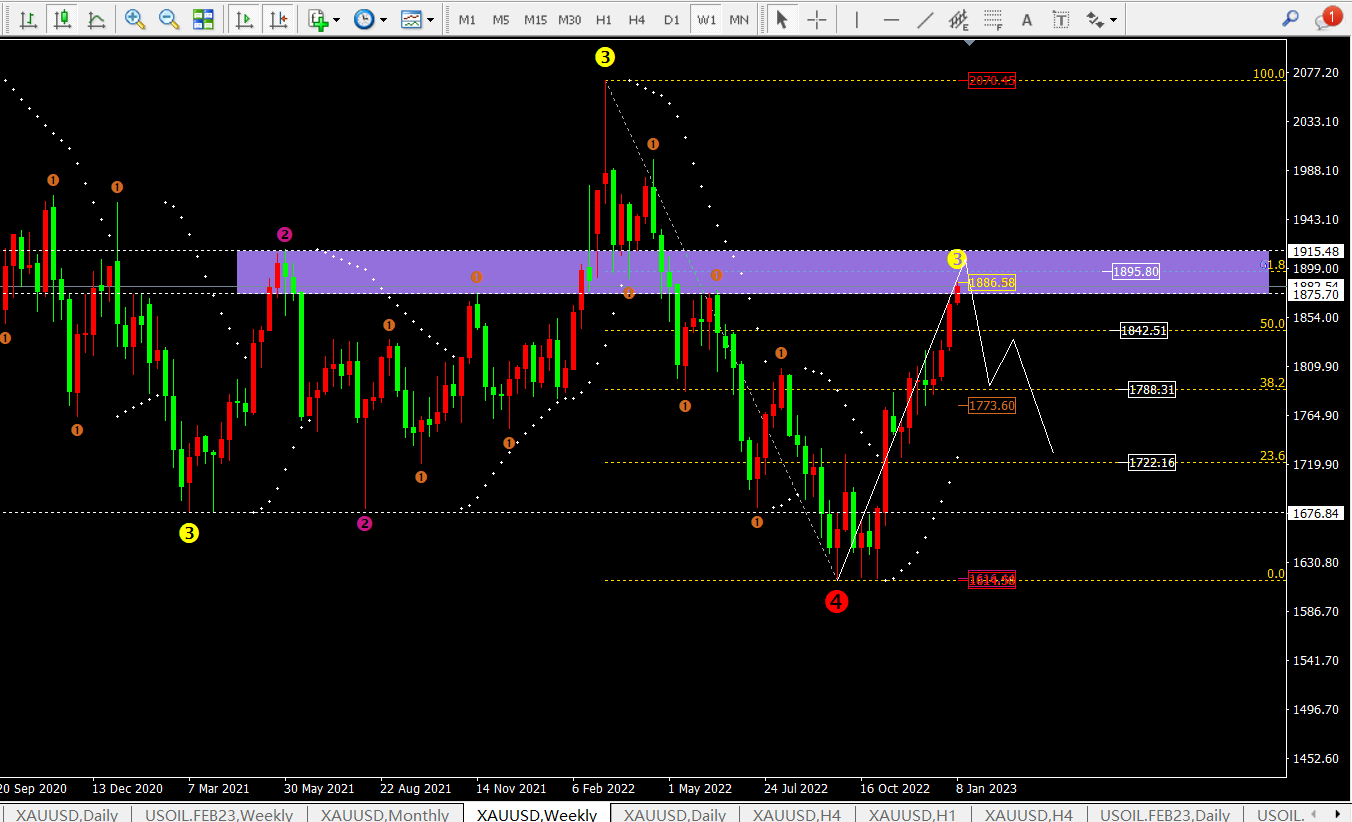Set timeframe to D1
The height and width of the screenshot is (822, 1352).
click(x=671, y=19)
